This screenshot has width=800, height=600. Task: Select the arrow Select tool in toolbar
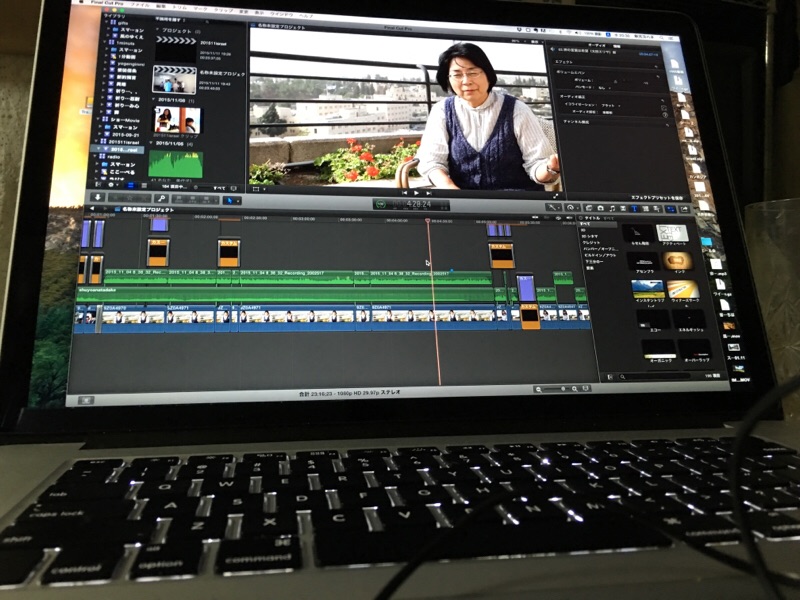(232, 199)
